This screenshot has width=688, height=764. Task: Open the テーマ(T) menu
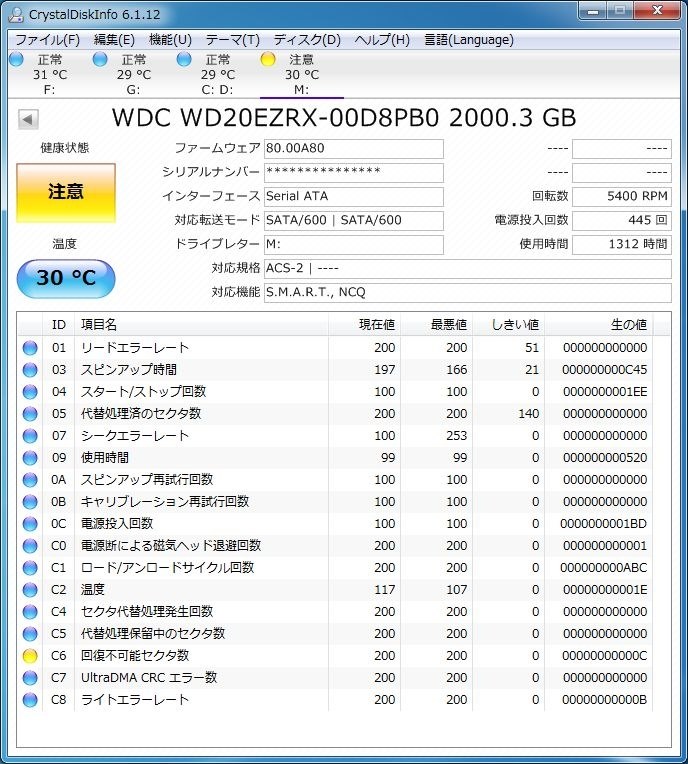[232, 40]
